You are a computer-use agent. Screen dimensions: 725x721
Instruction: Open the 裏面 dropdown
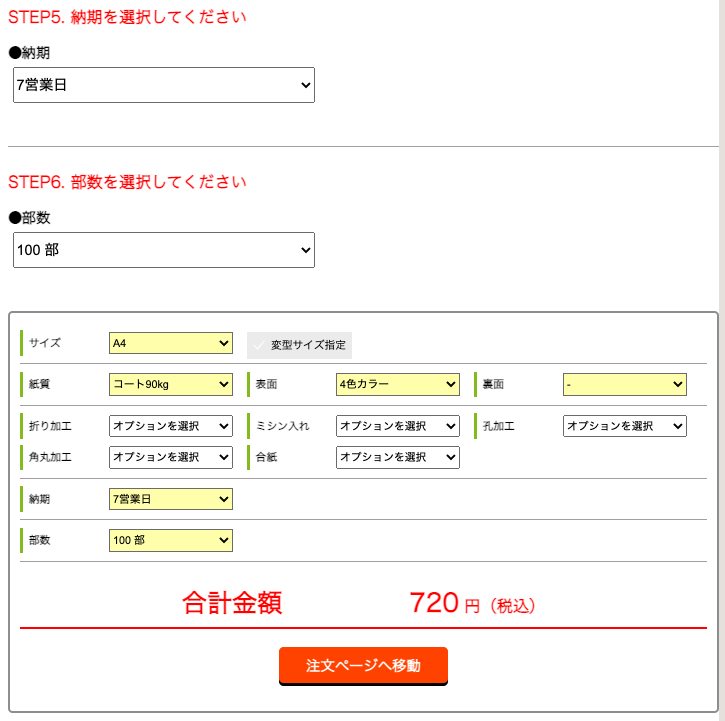click(x=625, y=384)
